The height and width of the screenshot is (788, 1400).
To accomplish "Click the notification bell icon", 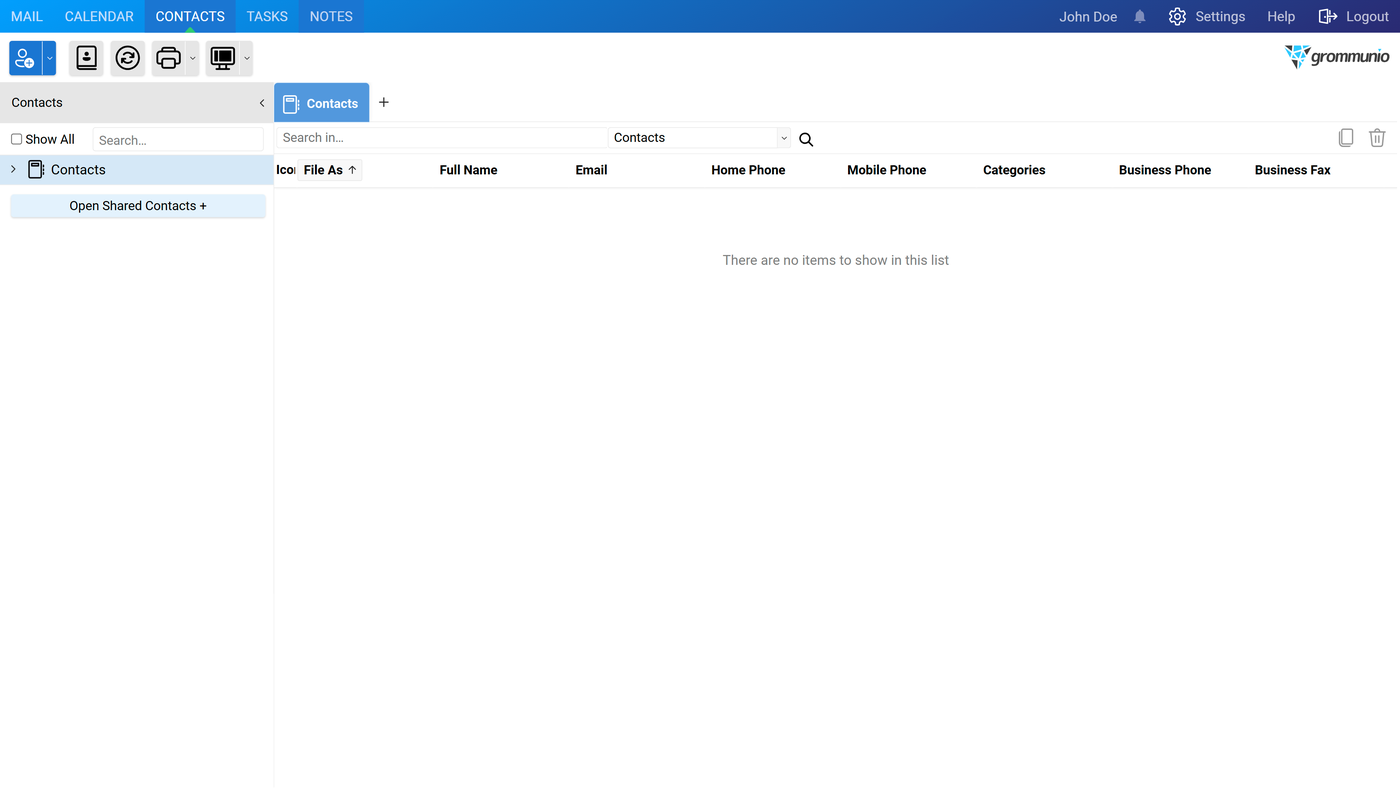I will click(x=1140, y=17).
